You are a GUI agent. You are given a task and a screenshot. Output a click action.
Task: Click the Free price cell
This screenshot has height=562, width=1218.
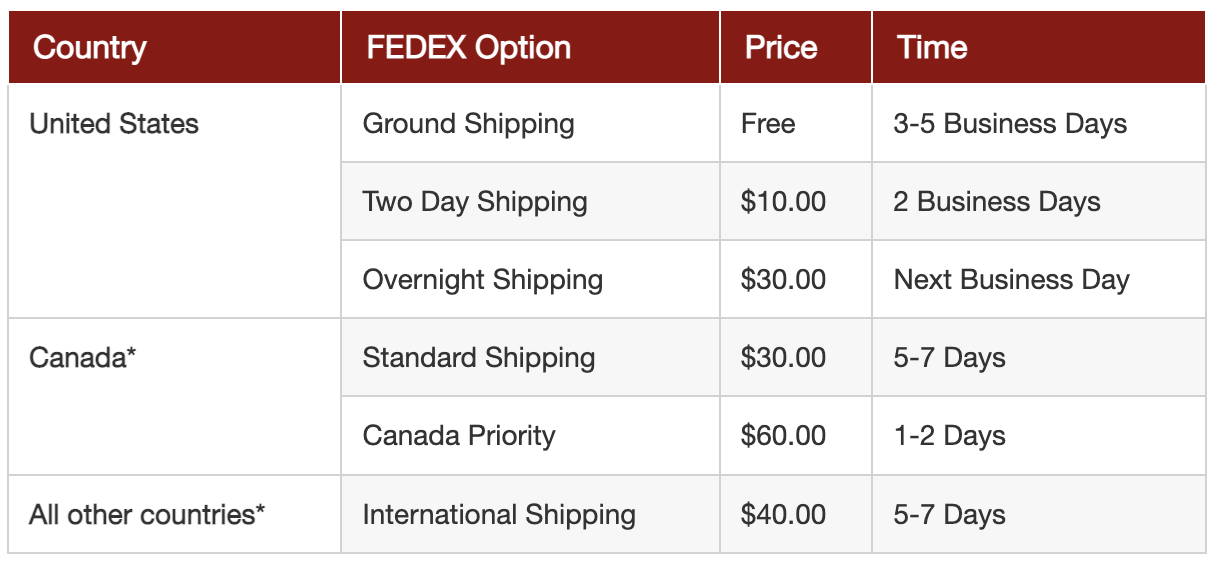tap(796, 123)
